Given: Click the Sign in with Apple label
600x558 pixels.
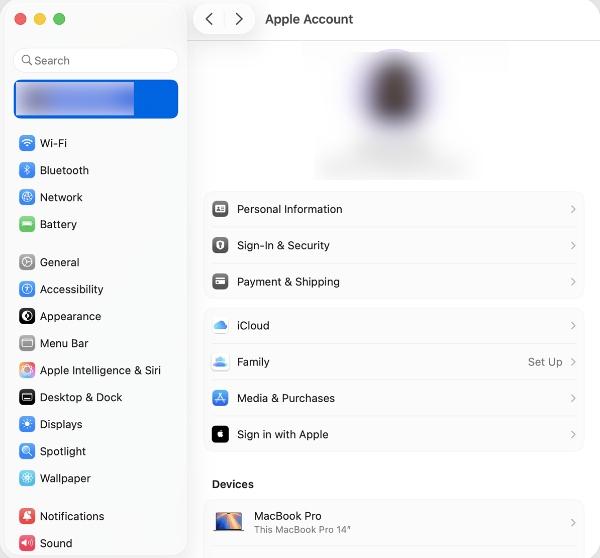Looking at the screenshot, I should (x=283, y=434).
